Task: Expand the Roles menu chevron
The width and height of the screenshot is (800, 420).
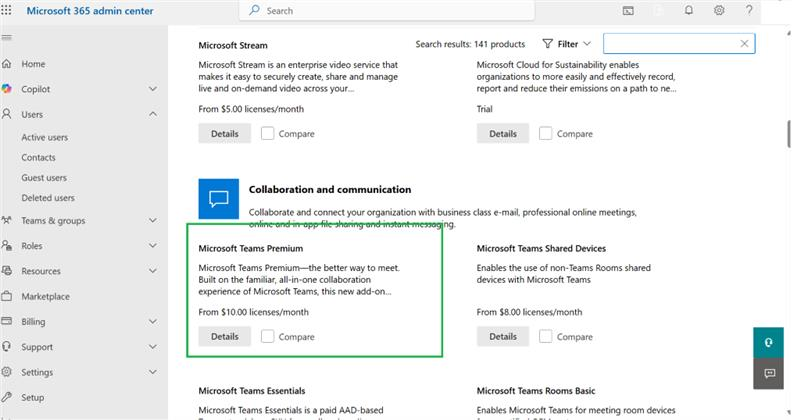Action: pyautogui.click(x=153, y=245)
